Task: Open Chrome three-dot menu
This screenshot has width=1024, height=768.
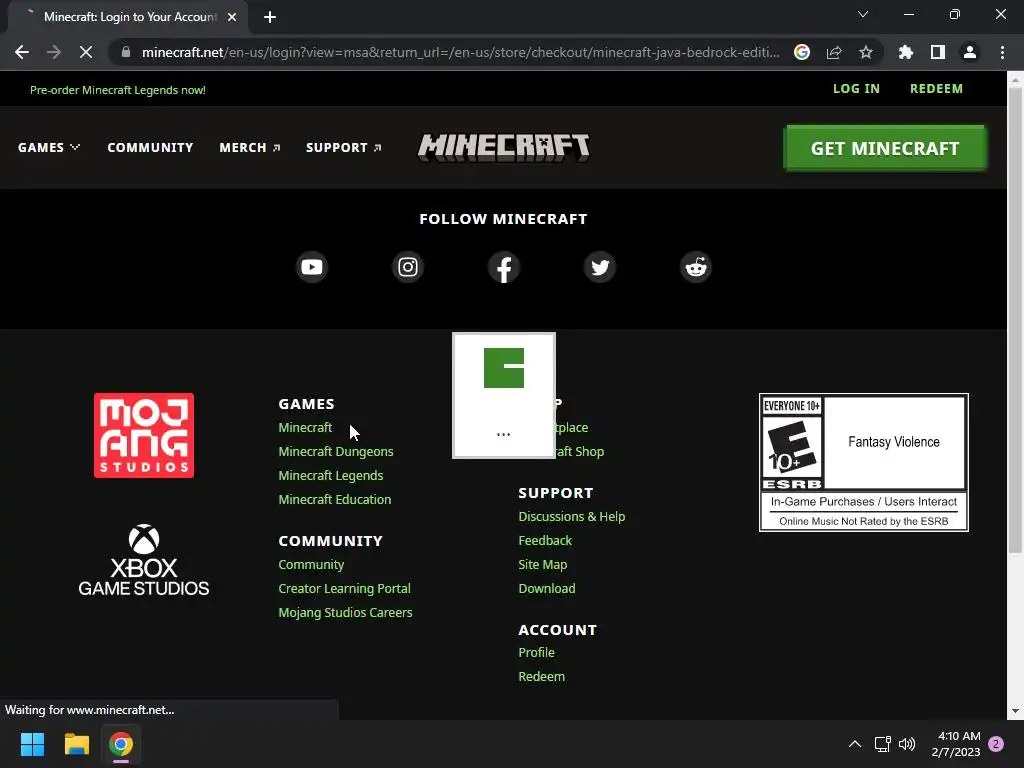Action: [x=1002, y=52]
